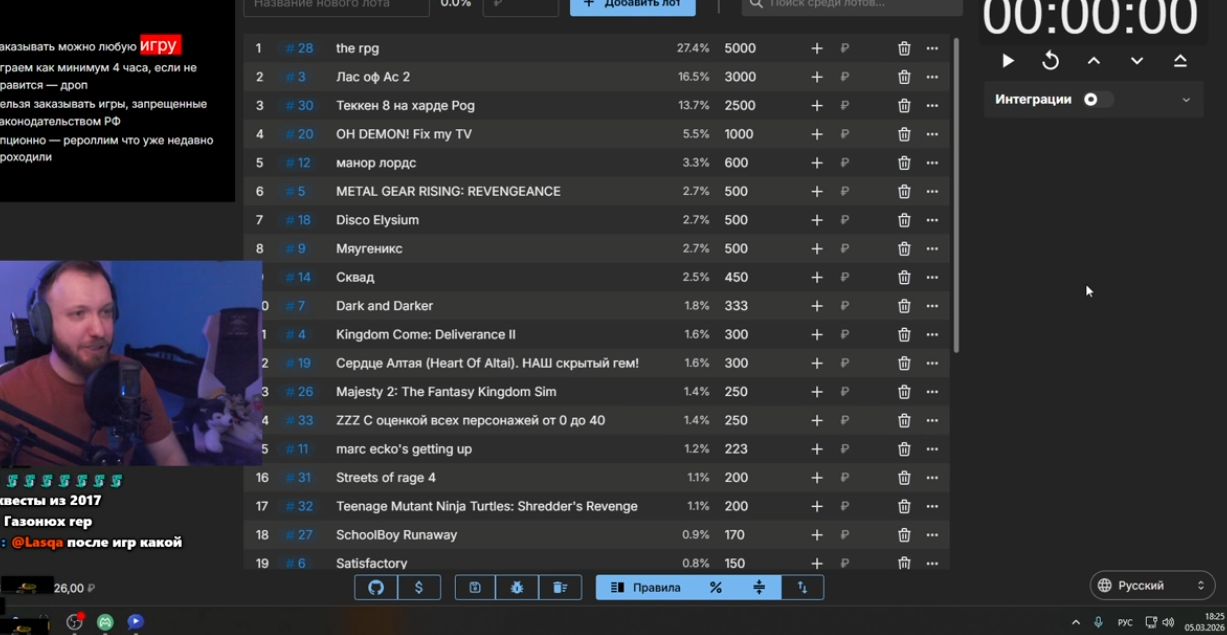Click the 27.4% value of the rpg
The width and height of the screenshot is (1227, 635).
tap(693, 48)
